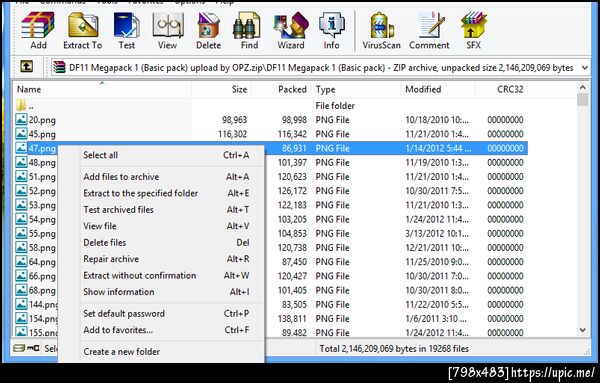The width and height of the screenshot is (600, 383).
Task: Click packed size 138,811
Action: coord(292,318)
